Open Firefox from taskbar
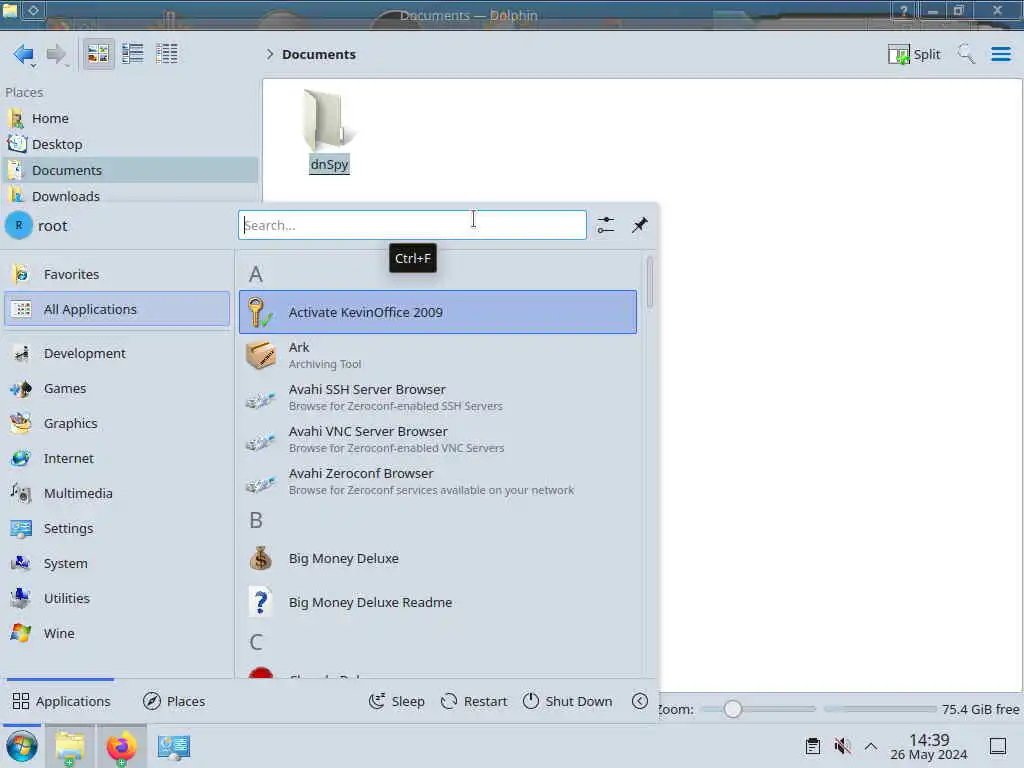 click(x=121, y=746)
